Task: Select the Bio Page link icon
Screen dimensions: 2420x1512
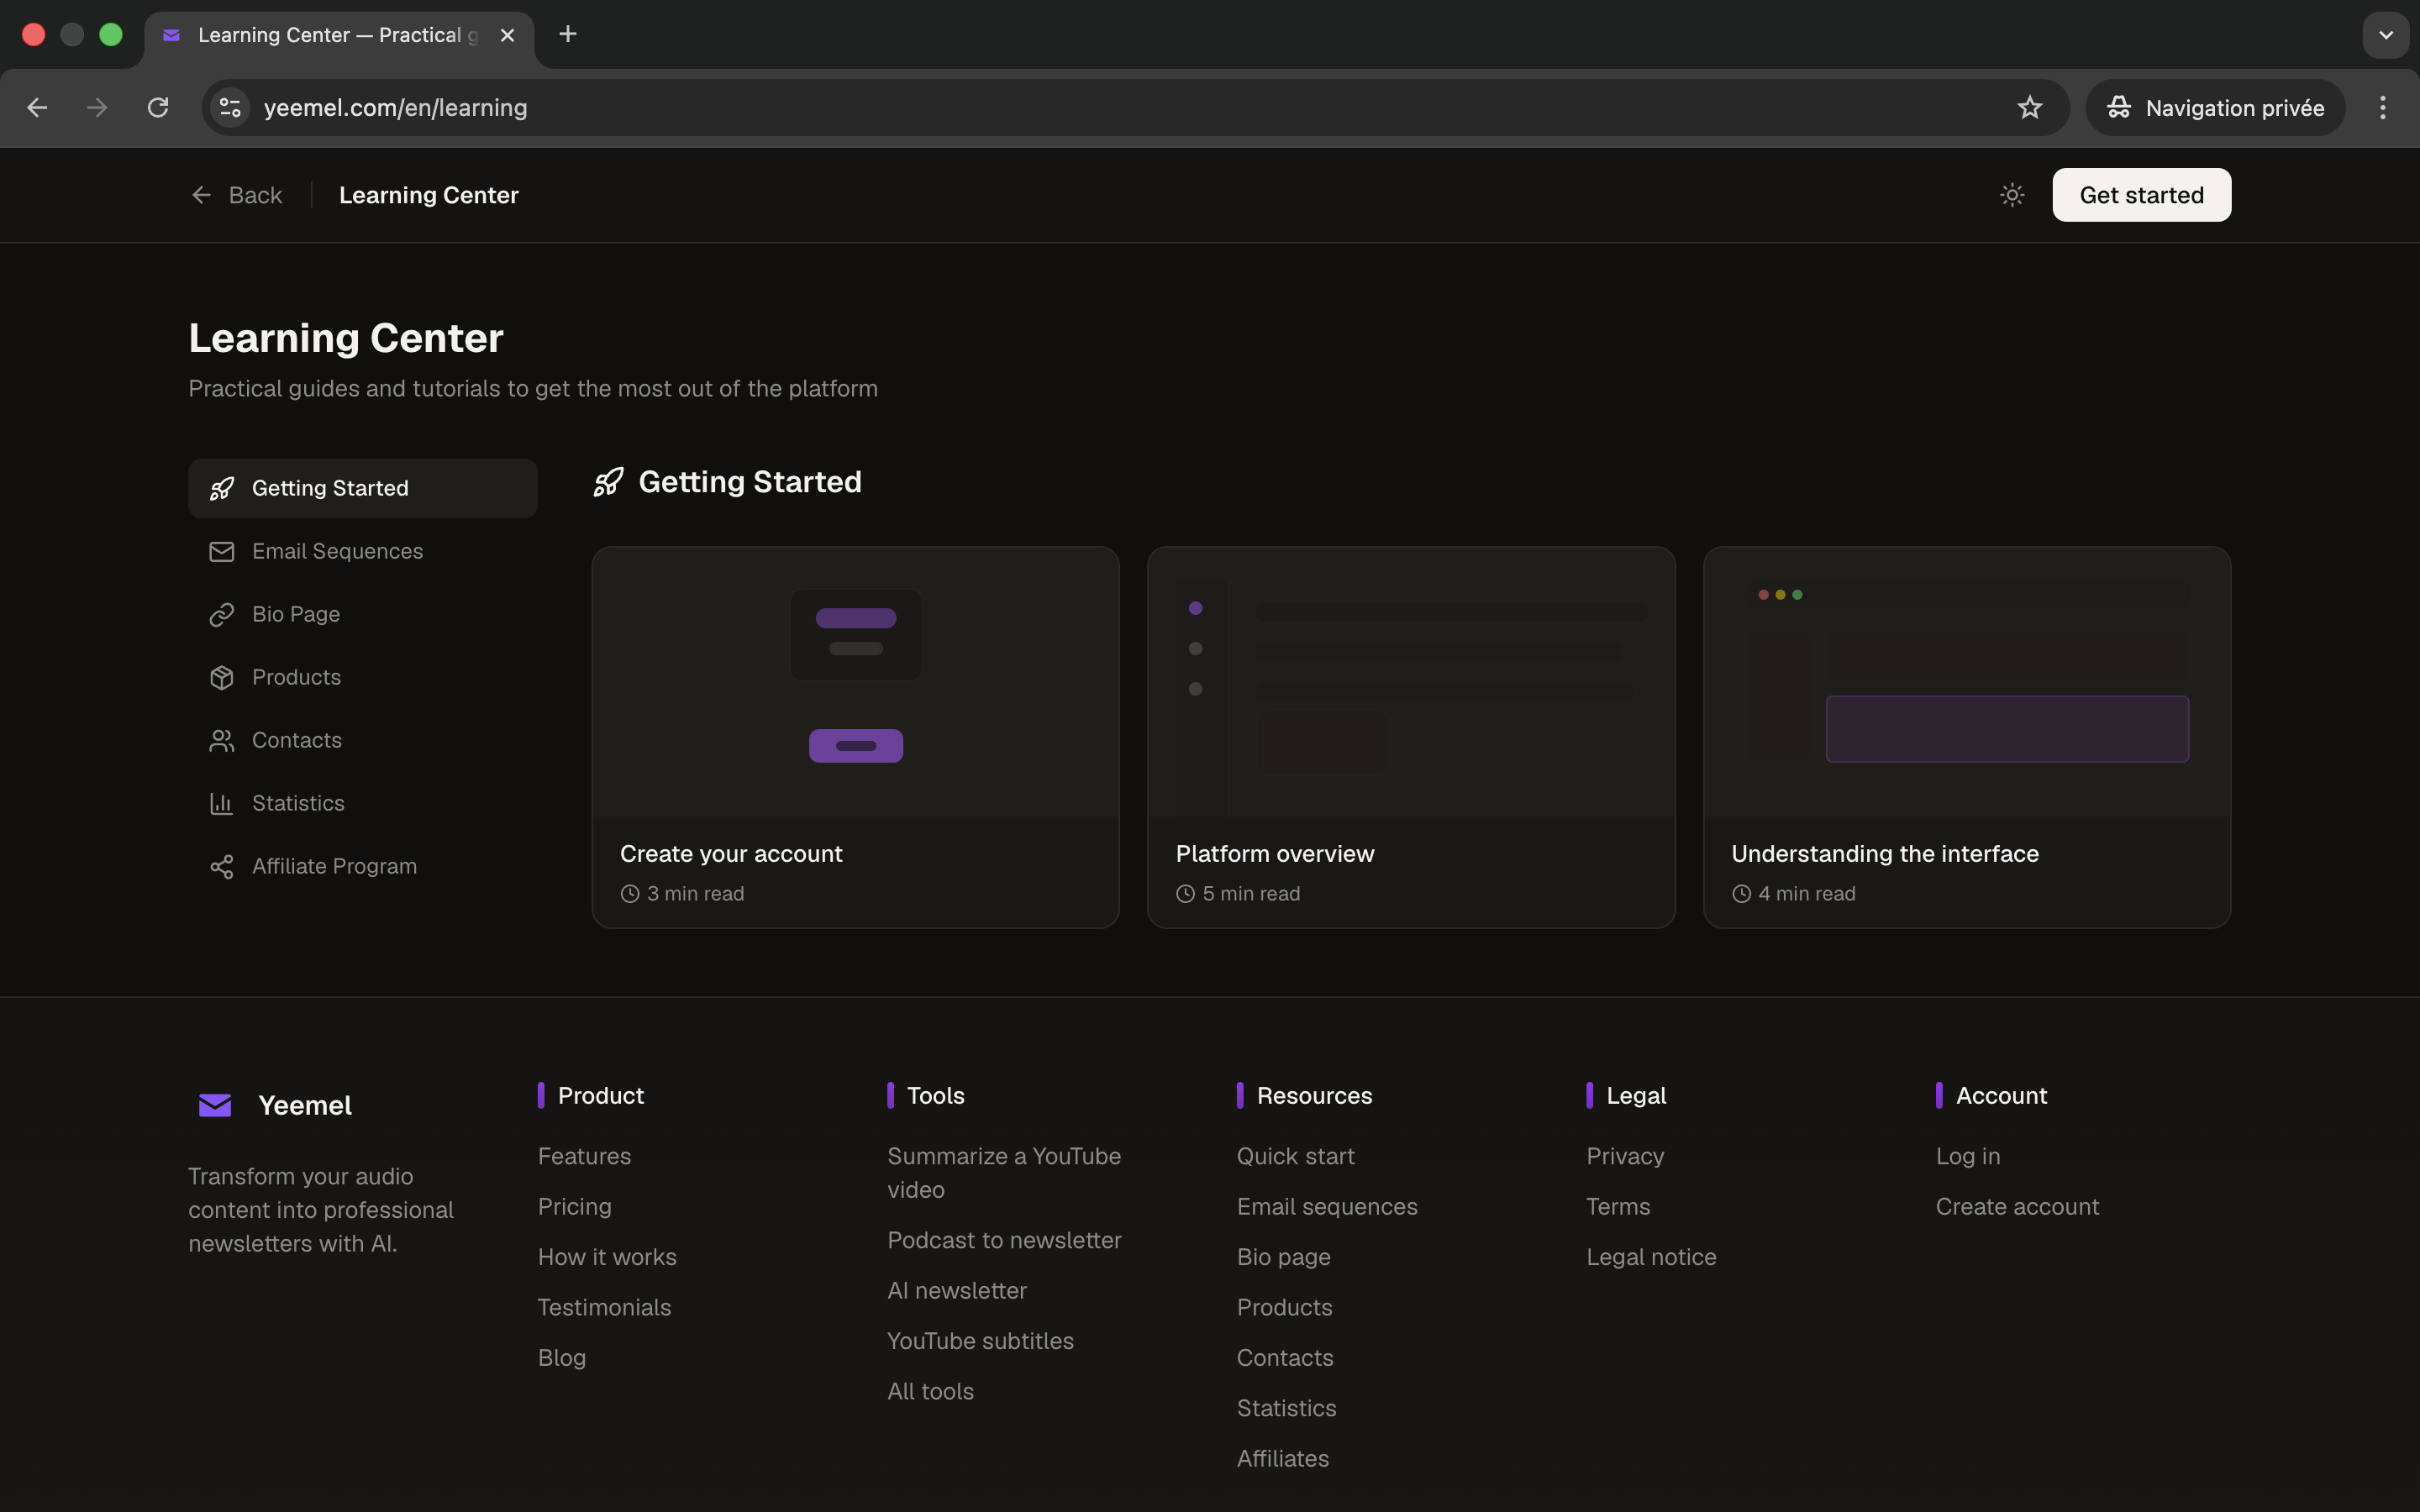Action: tap(222, 614)
